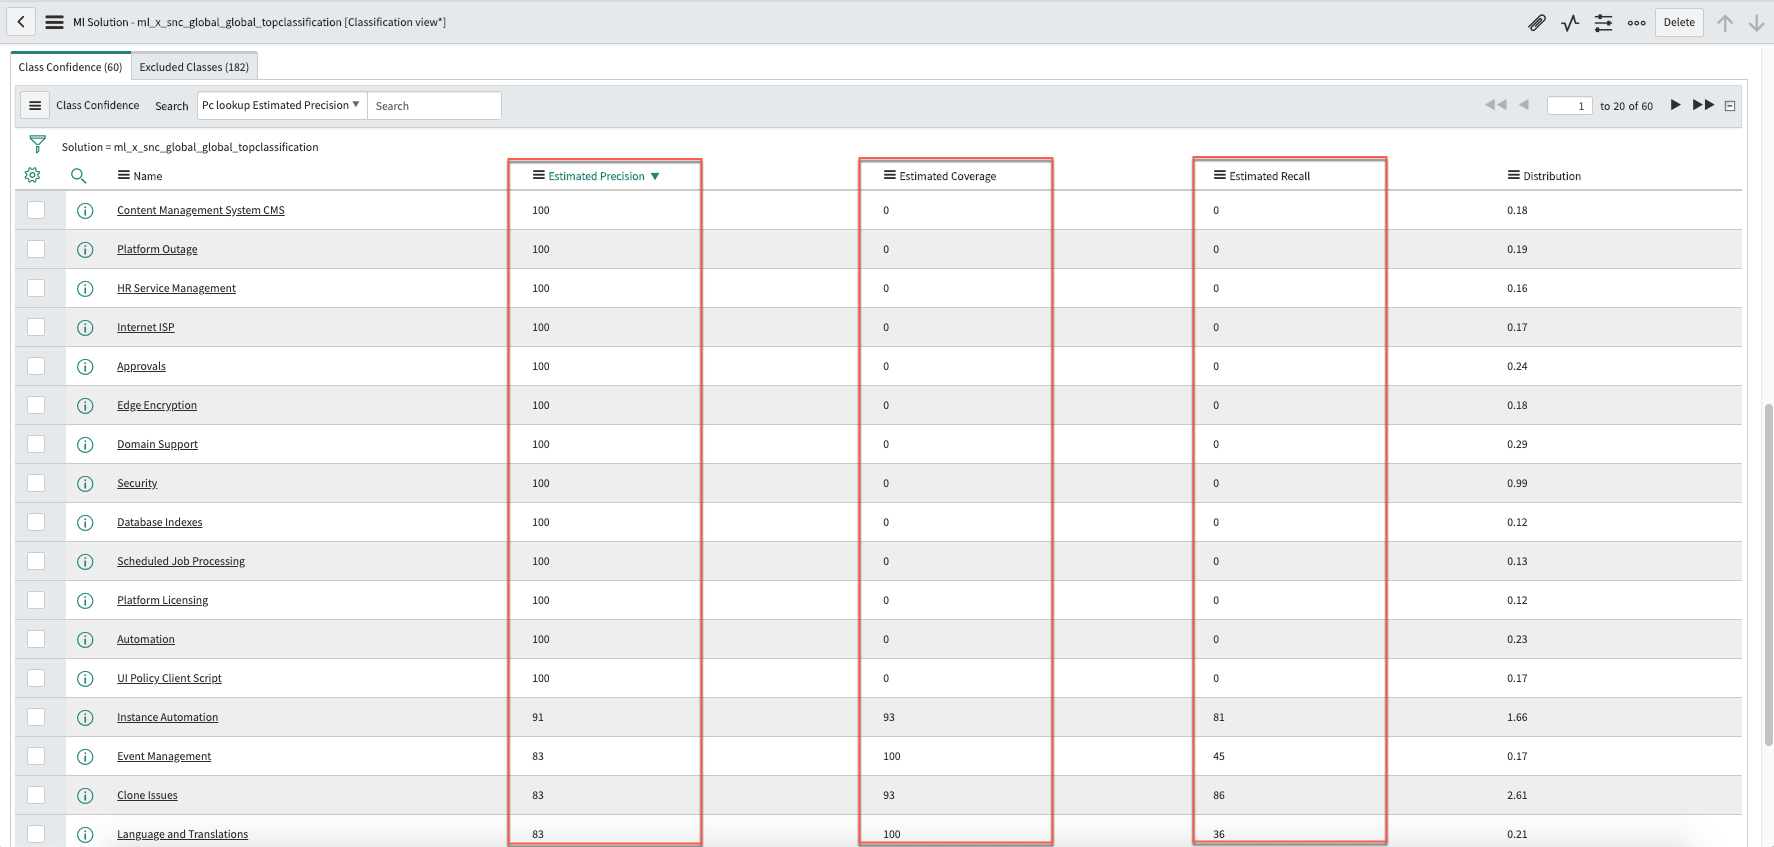This screenshot has height=847, width=1774.
Task: Go to next page of list
Action: 1675,104
